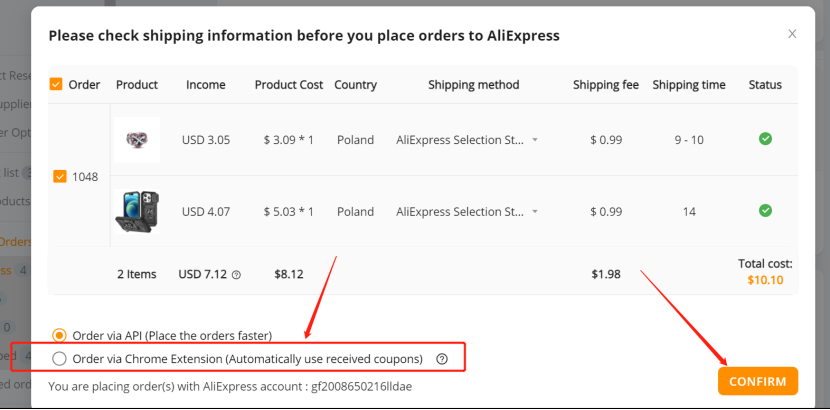Viewport: 830px width, 410px height.
Task: Click the help icon next to USD 7.12
Action: coord(237,275)
